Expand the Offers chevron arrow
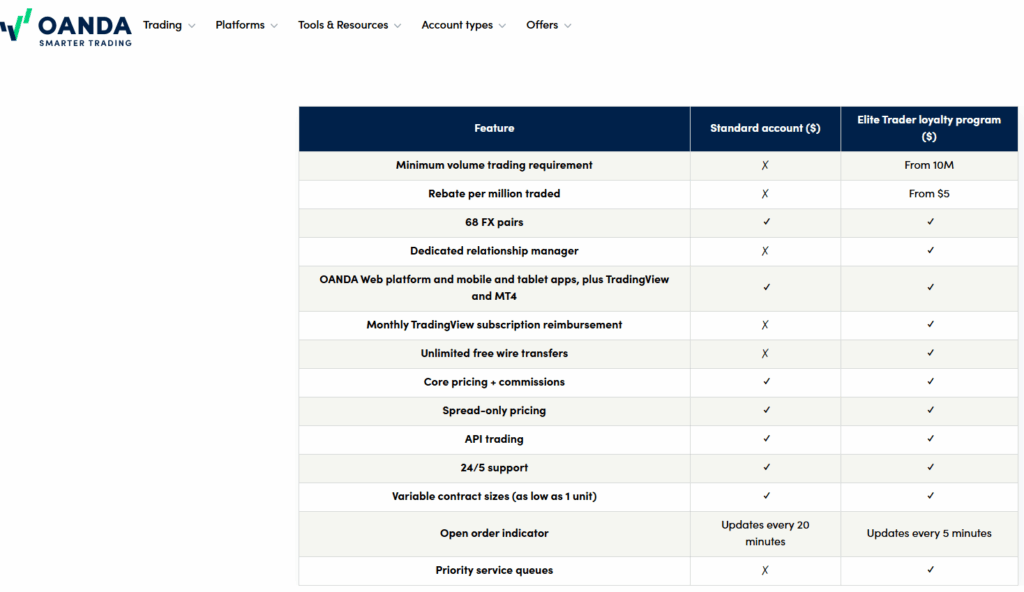1024x592 pixels. (x=568, y=25)
